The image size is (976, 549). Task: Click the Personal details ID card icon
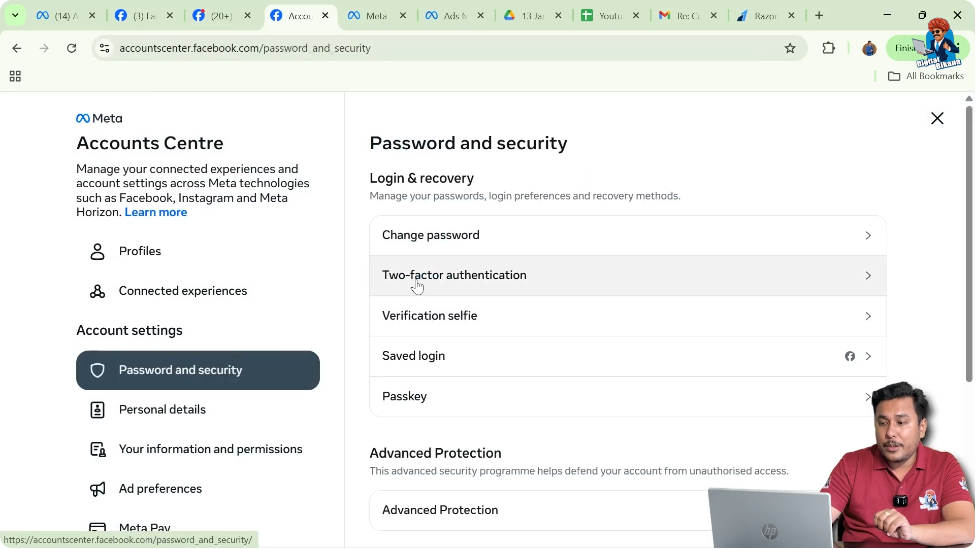(x=97, y=410)
